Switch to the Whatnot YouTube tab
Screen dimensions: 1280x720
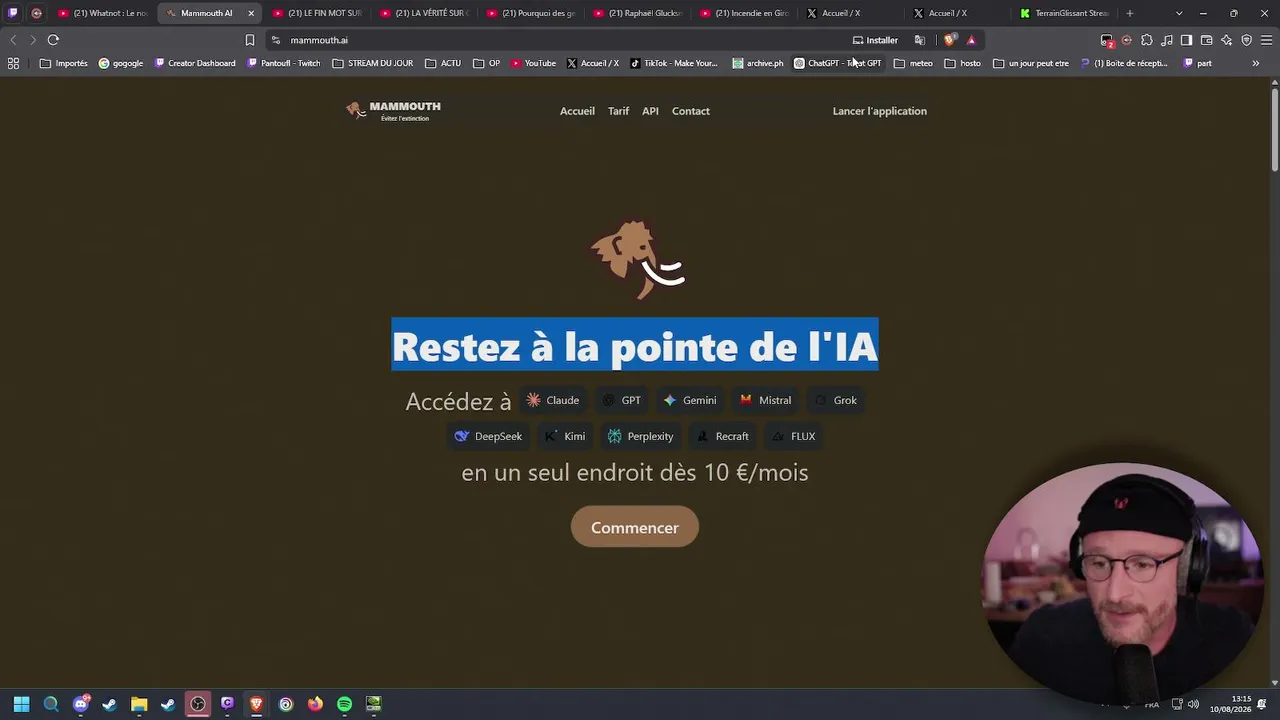coord(103,13)
